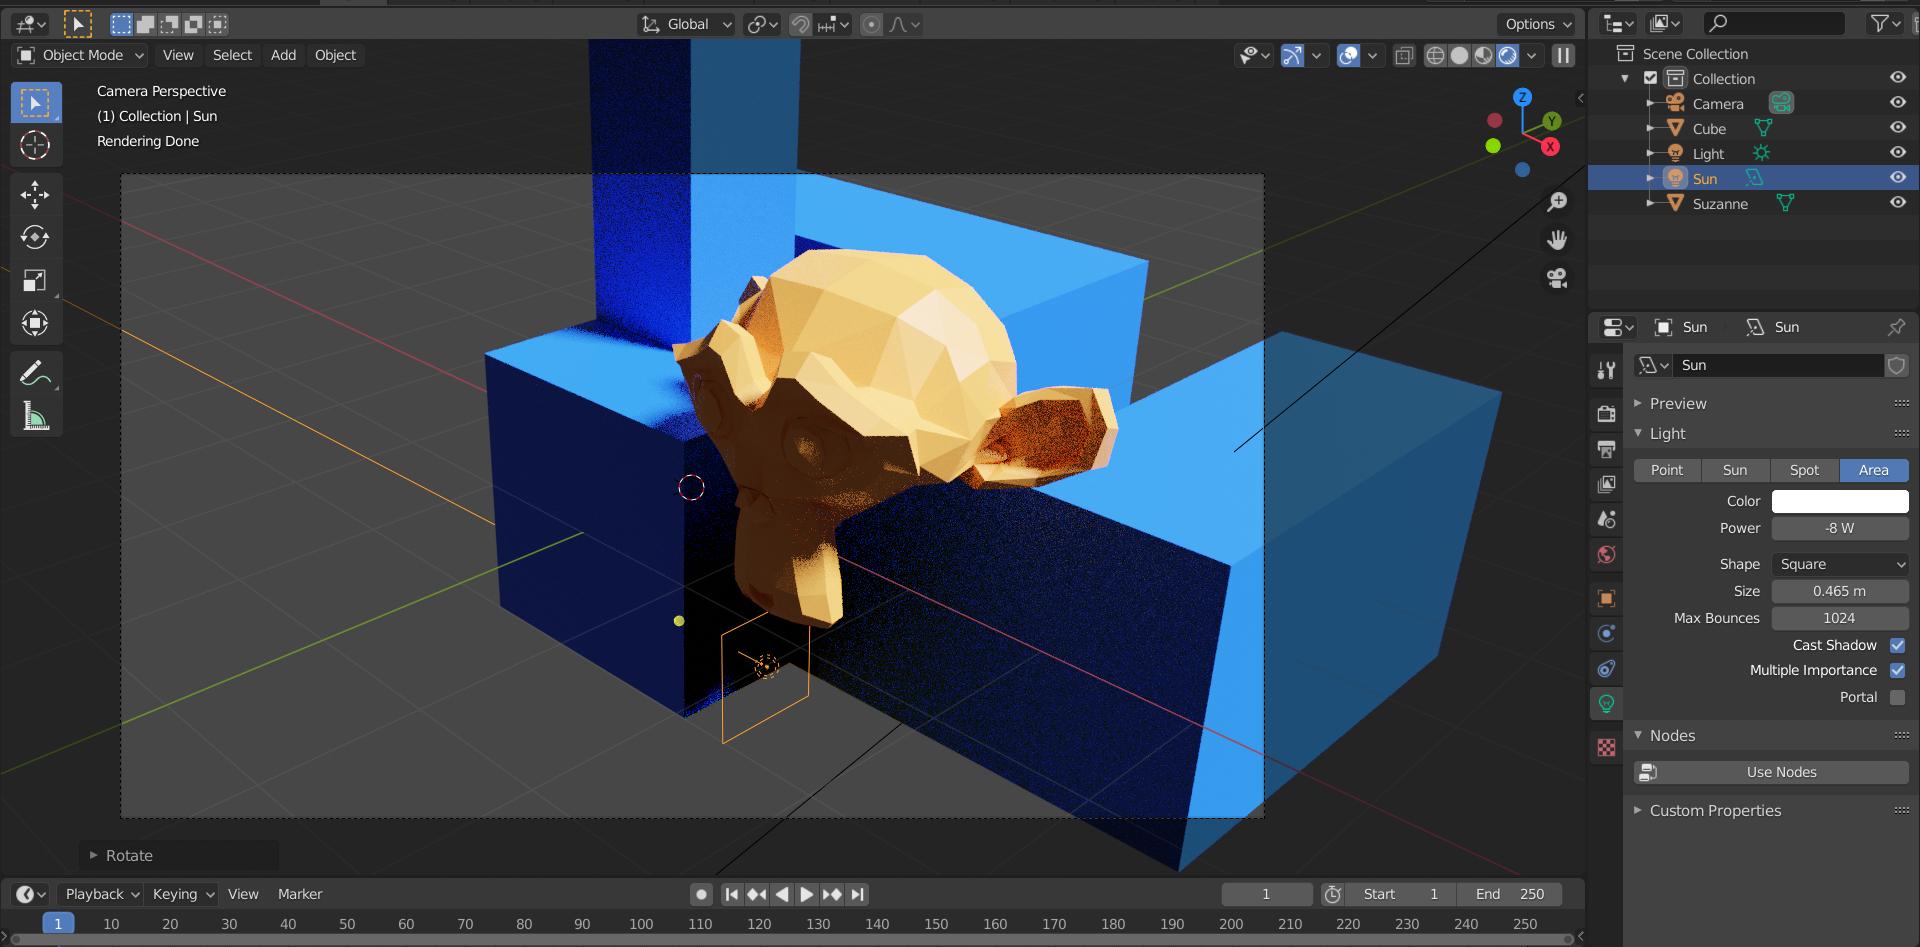
Task: Switch to solid viewport shading
Action: [1459, 55]
